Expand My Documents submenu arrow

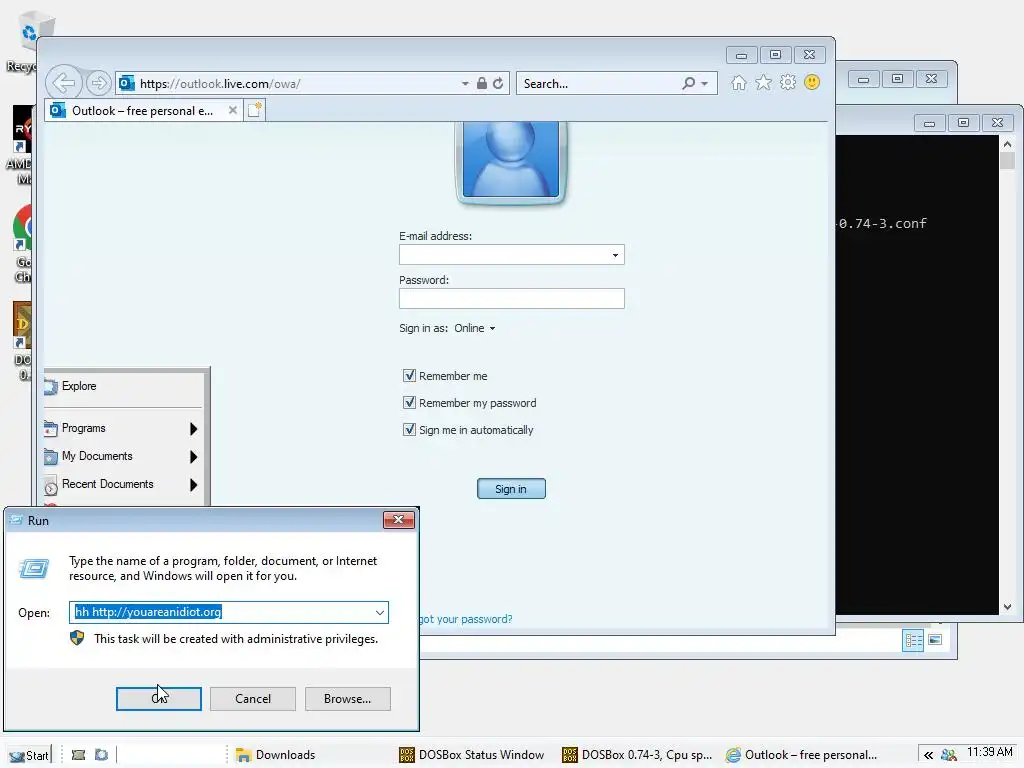click(193, 456)
